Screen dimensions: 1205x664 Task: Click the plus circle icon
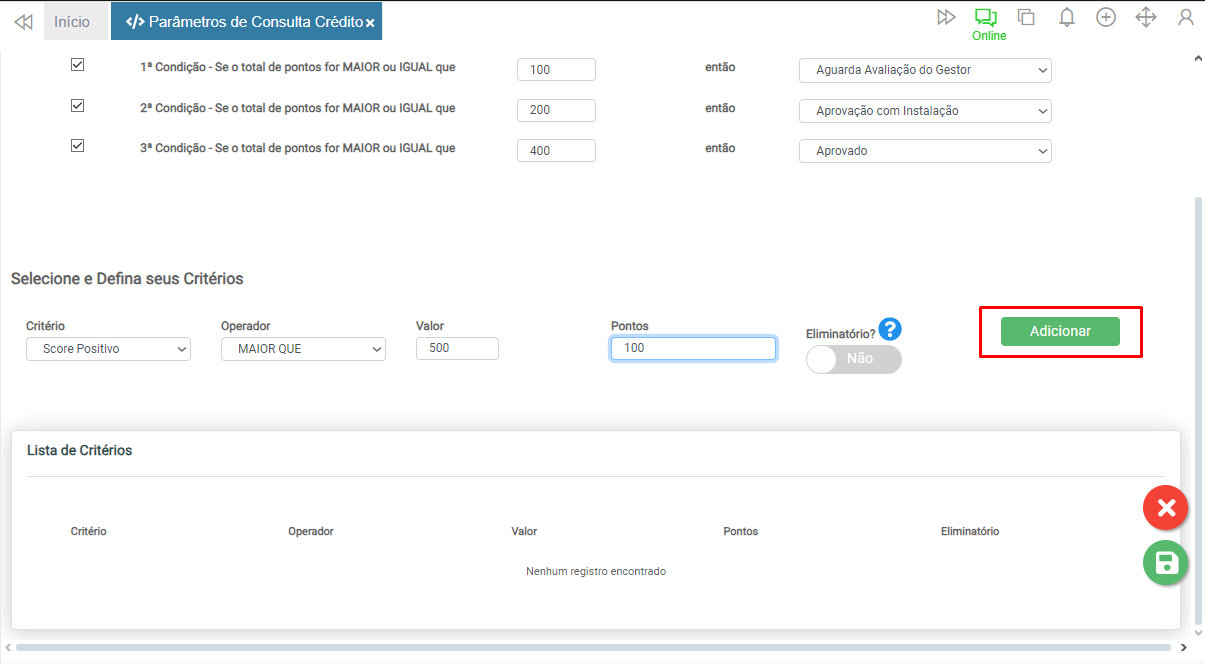pos(1106,17)
